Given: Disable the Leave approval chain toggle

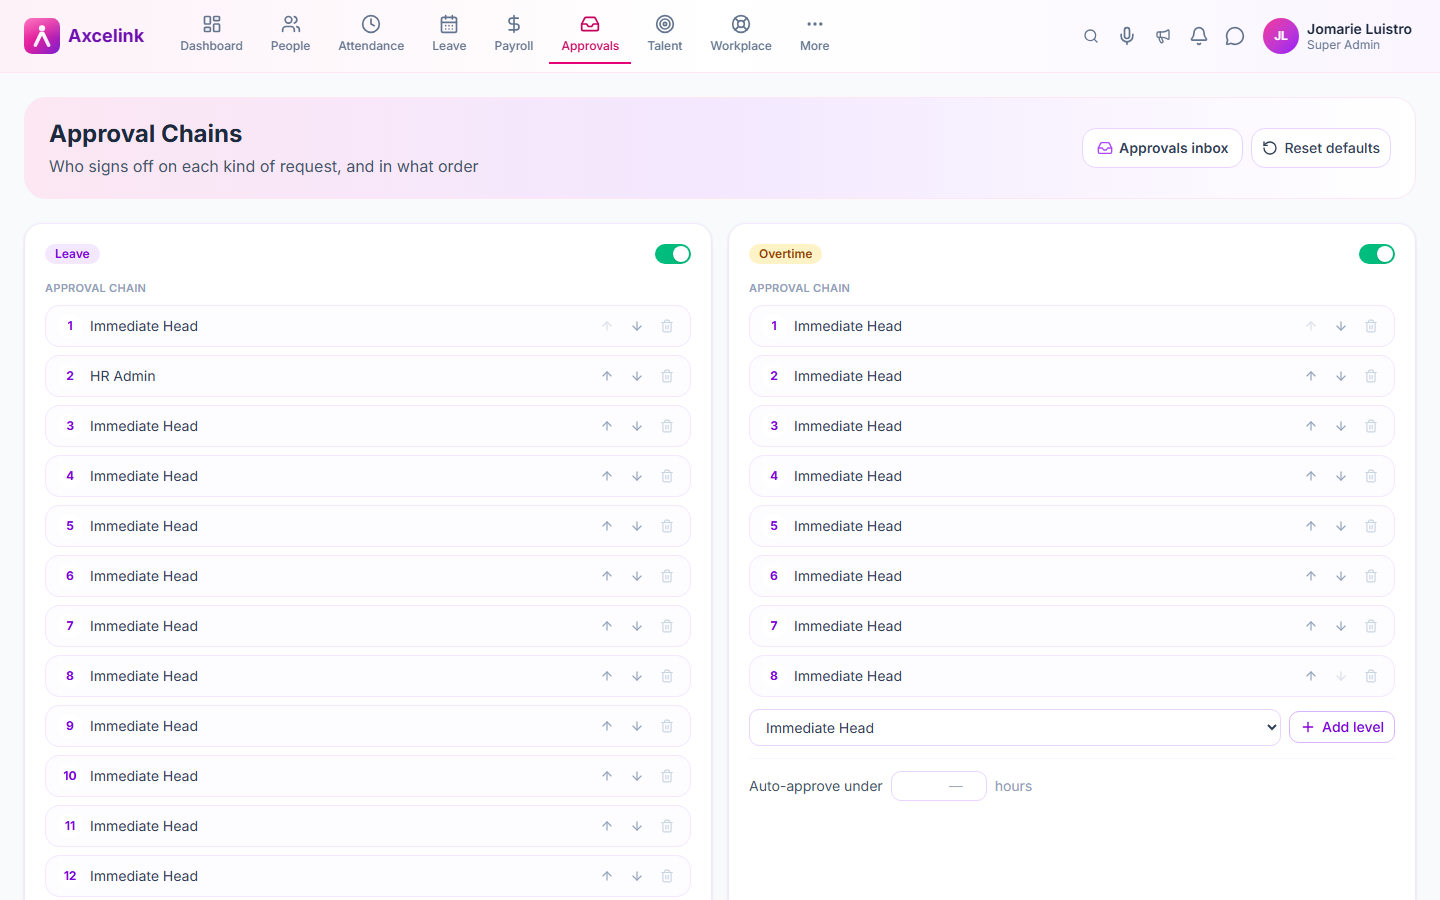Looking at the screenshot, I should 673,254.
